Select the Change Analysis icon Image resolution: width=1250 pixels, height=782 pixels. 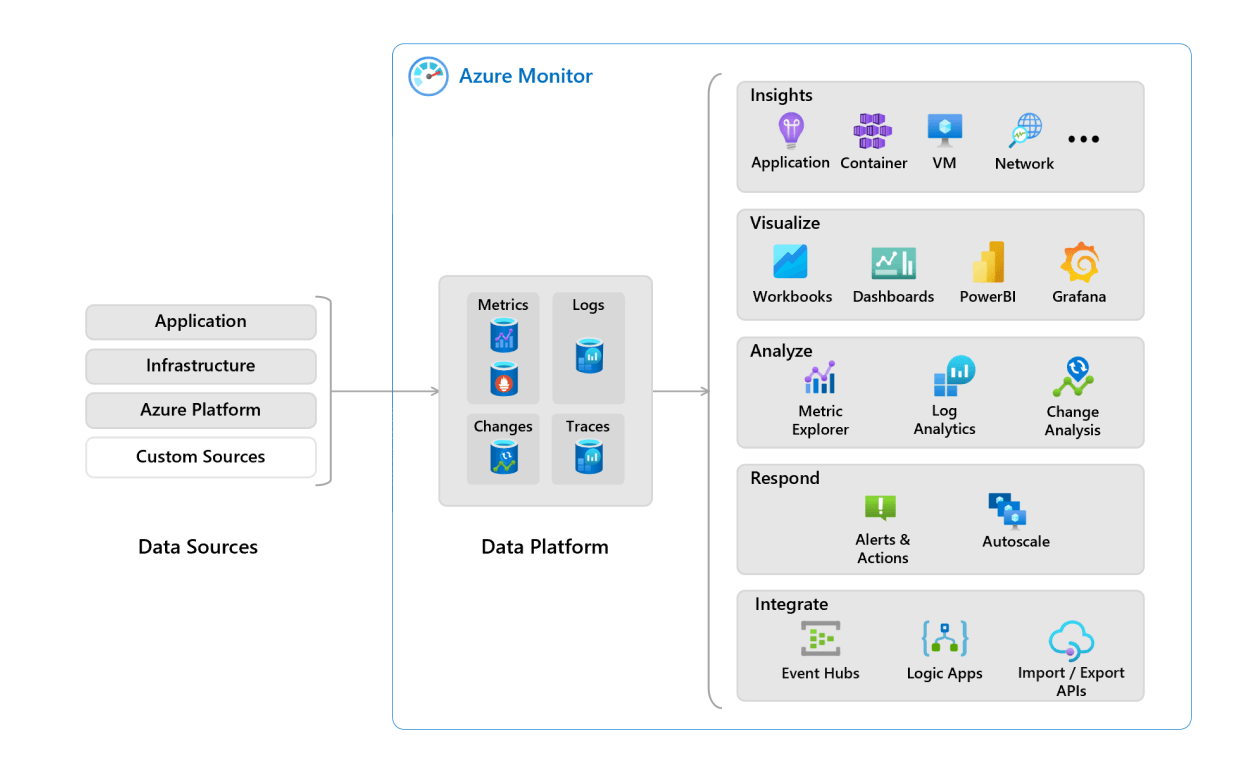(1072, 378)
